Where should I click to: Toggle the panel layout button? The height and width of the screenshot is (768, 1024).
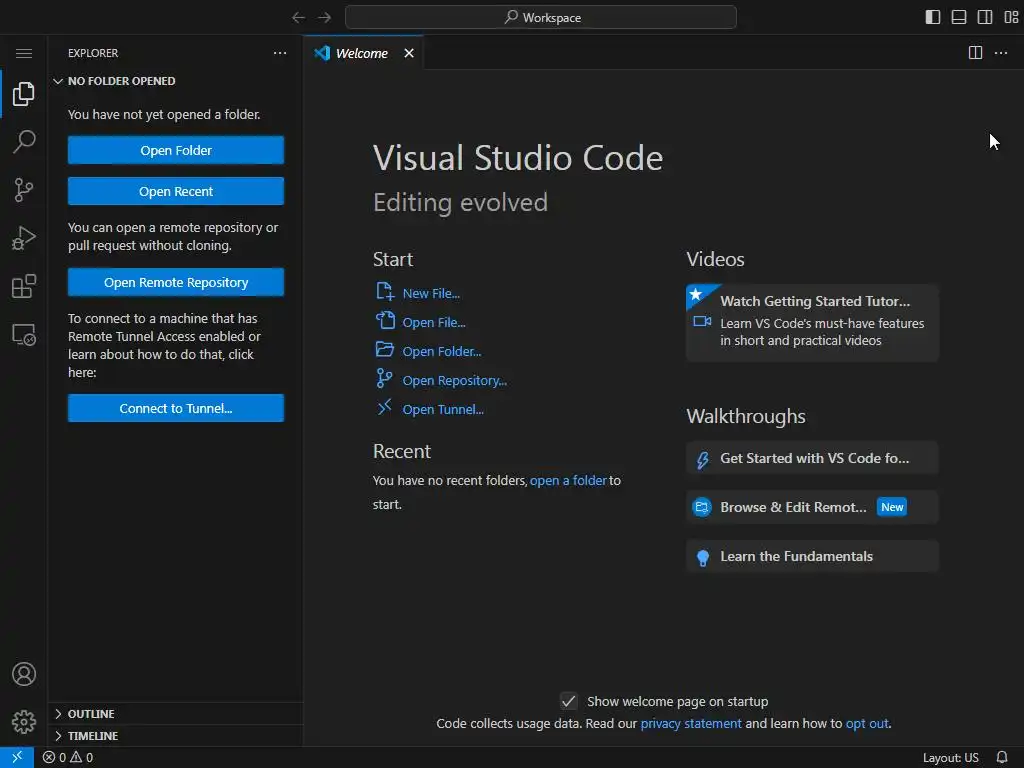958,17
